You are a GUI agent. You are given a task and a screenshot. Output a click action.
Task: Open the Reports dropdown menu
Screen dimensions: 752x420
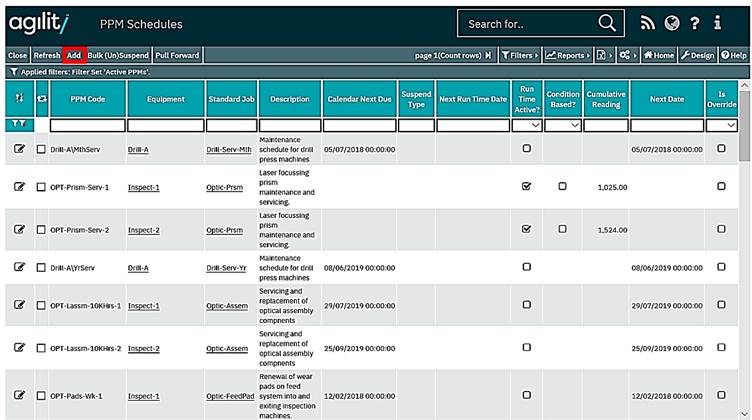(x=567, y=55)
